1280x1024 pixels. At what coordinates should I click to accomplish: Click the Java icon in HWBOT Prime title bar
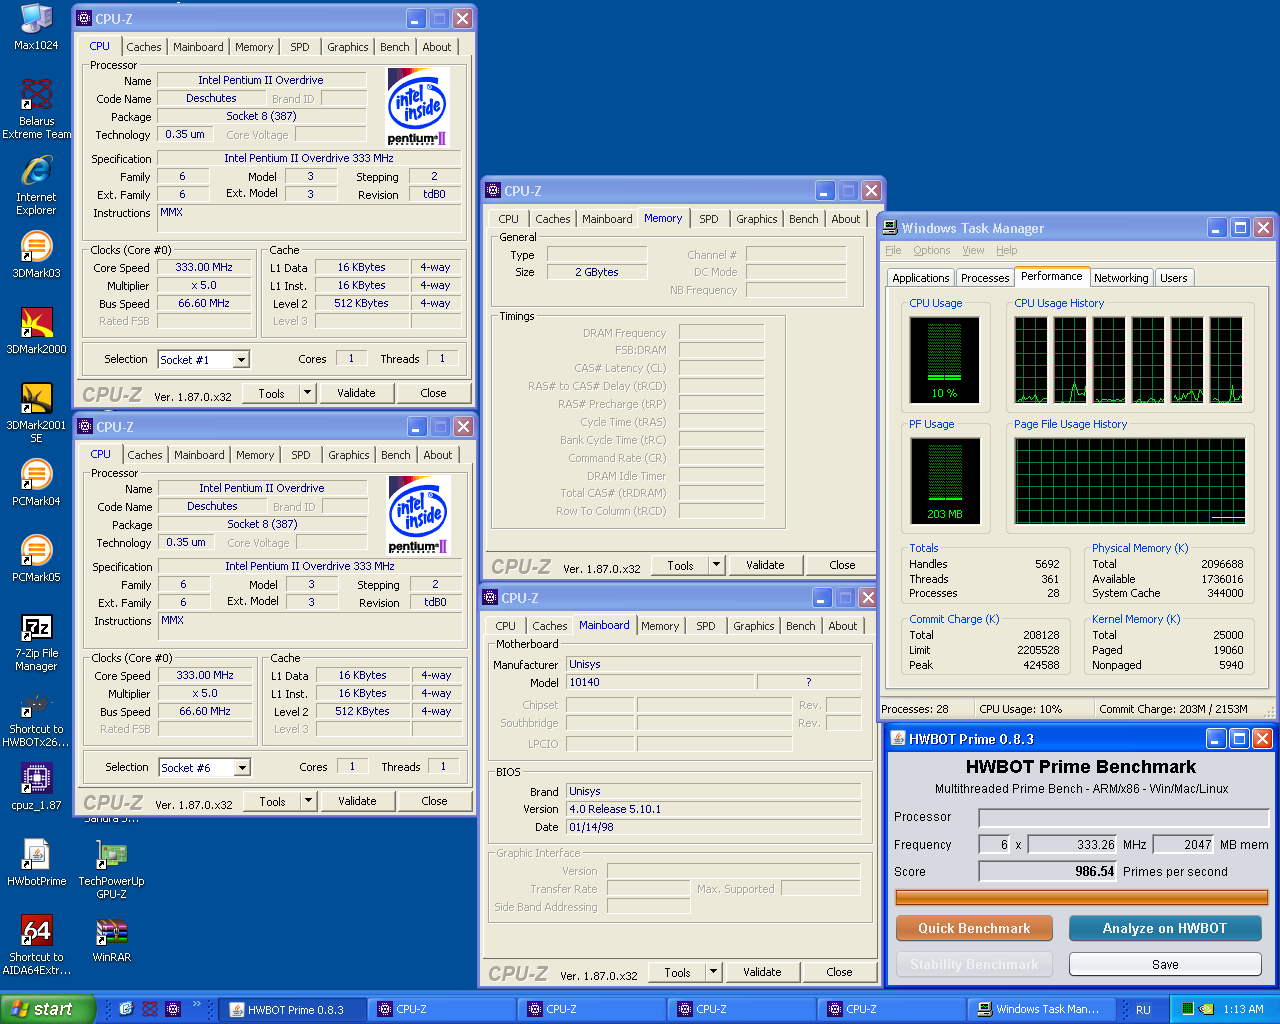click(x=898, y=739)
